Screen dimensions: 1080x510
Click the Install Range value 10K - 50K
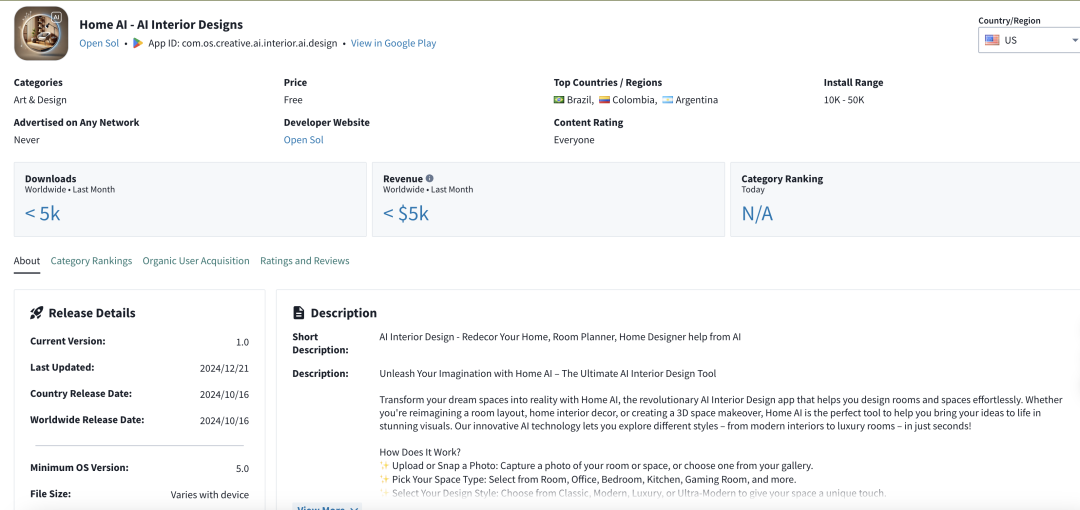point(844,100)
